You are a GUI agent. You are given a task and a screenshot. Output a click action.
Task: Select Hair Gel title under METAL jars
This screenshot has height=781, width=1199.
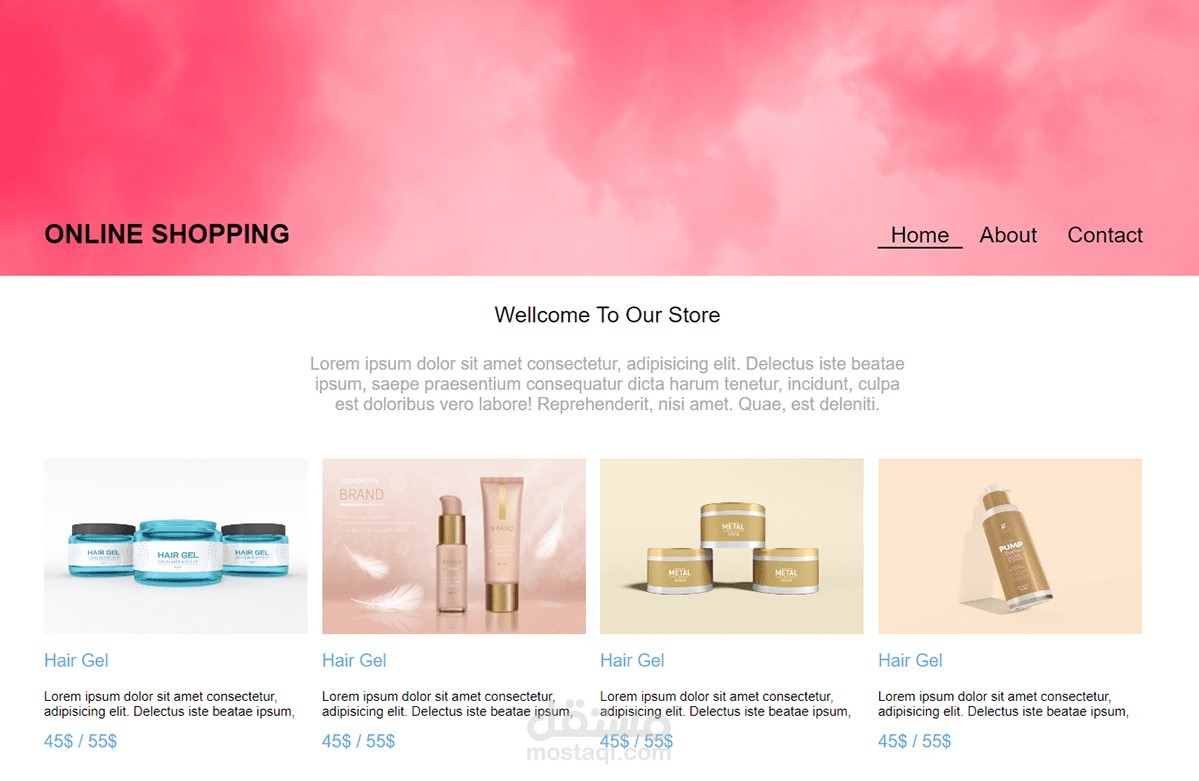pos(632,660)
